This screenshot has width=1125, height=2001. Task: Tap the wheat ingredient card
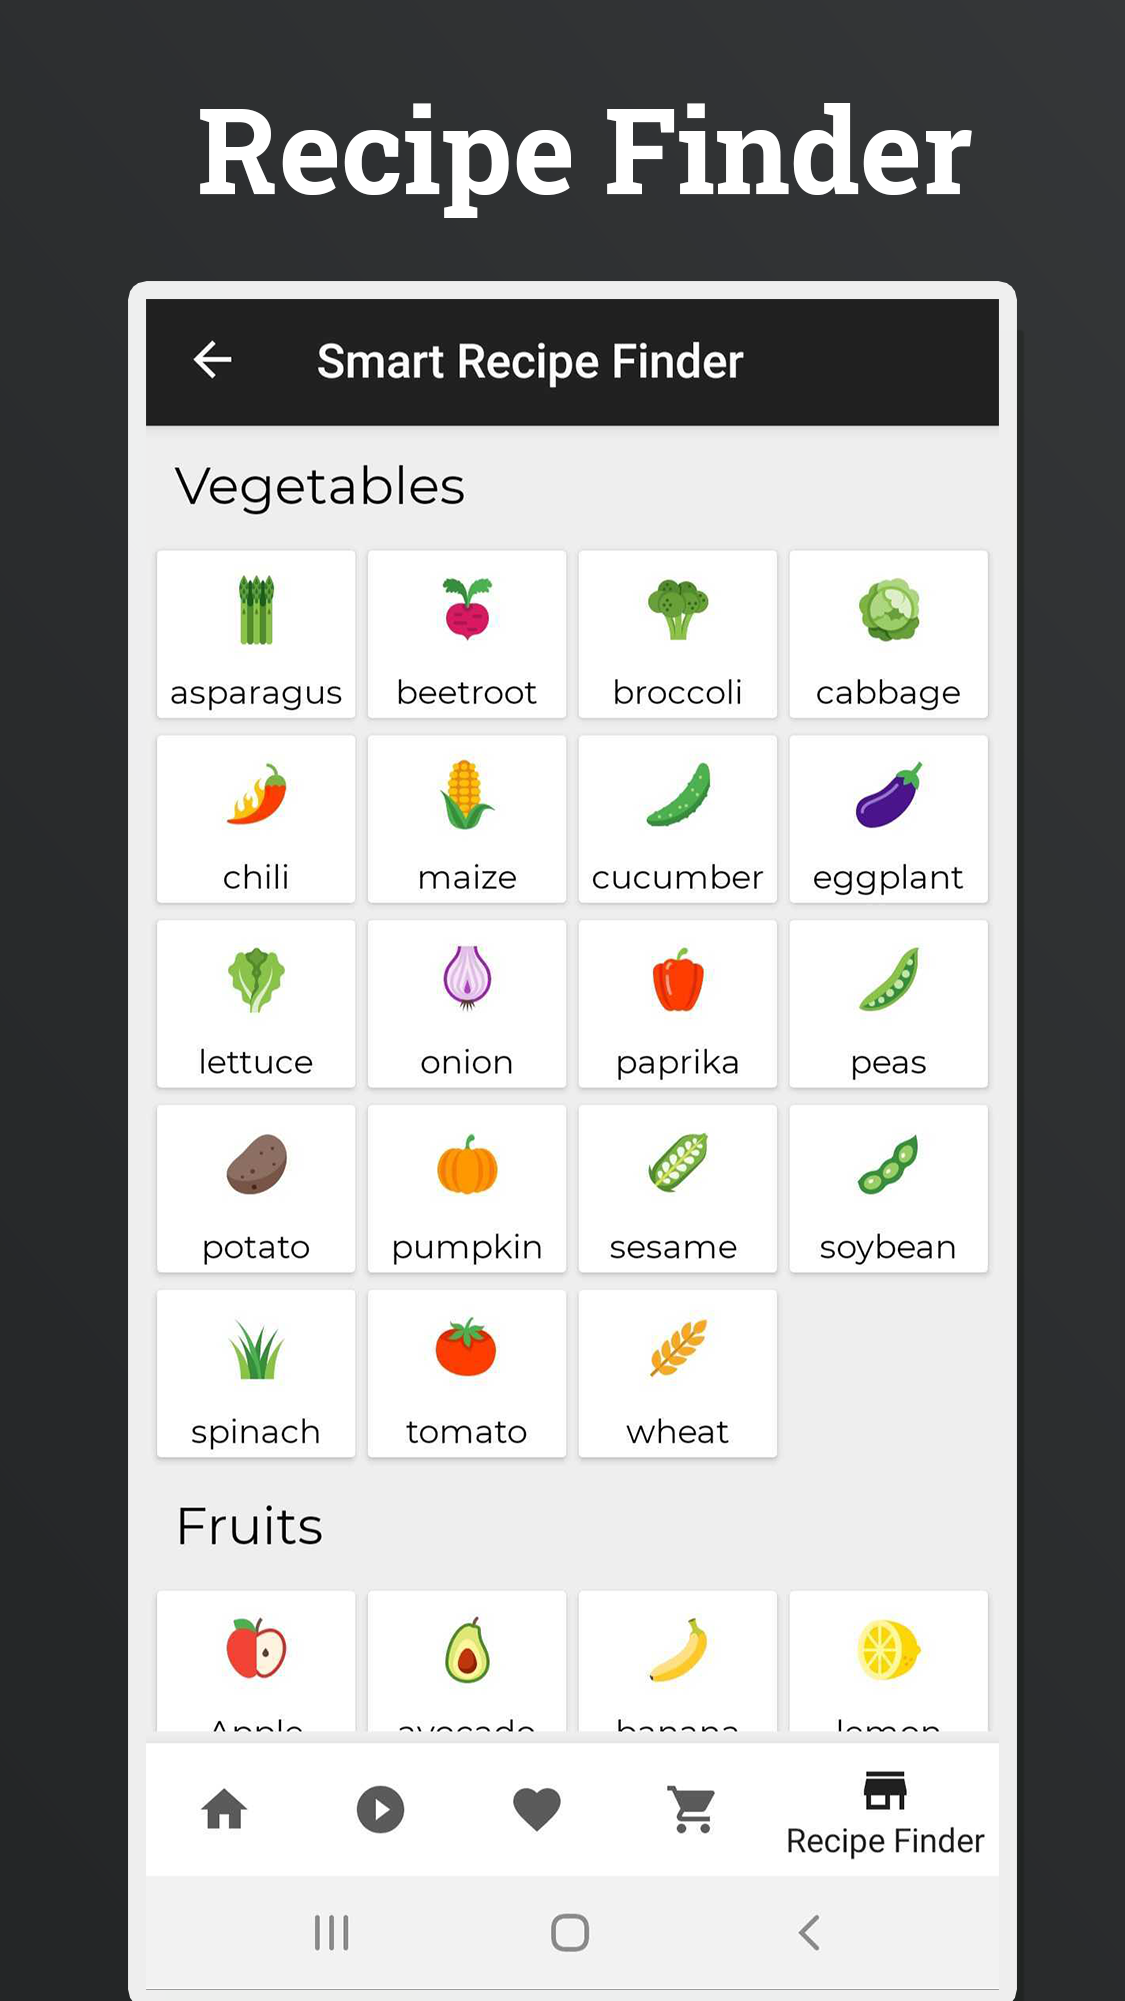coord(678,1374)
